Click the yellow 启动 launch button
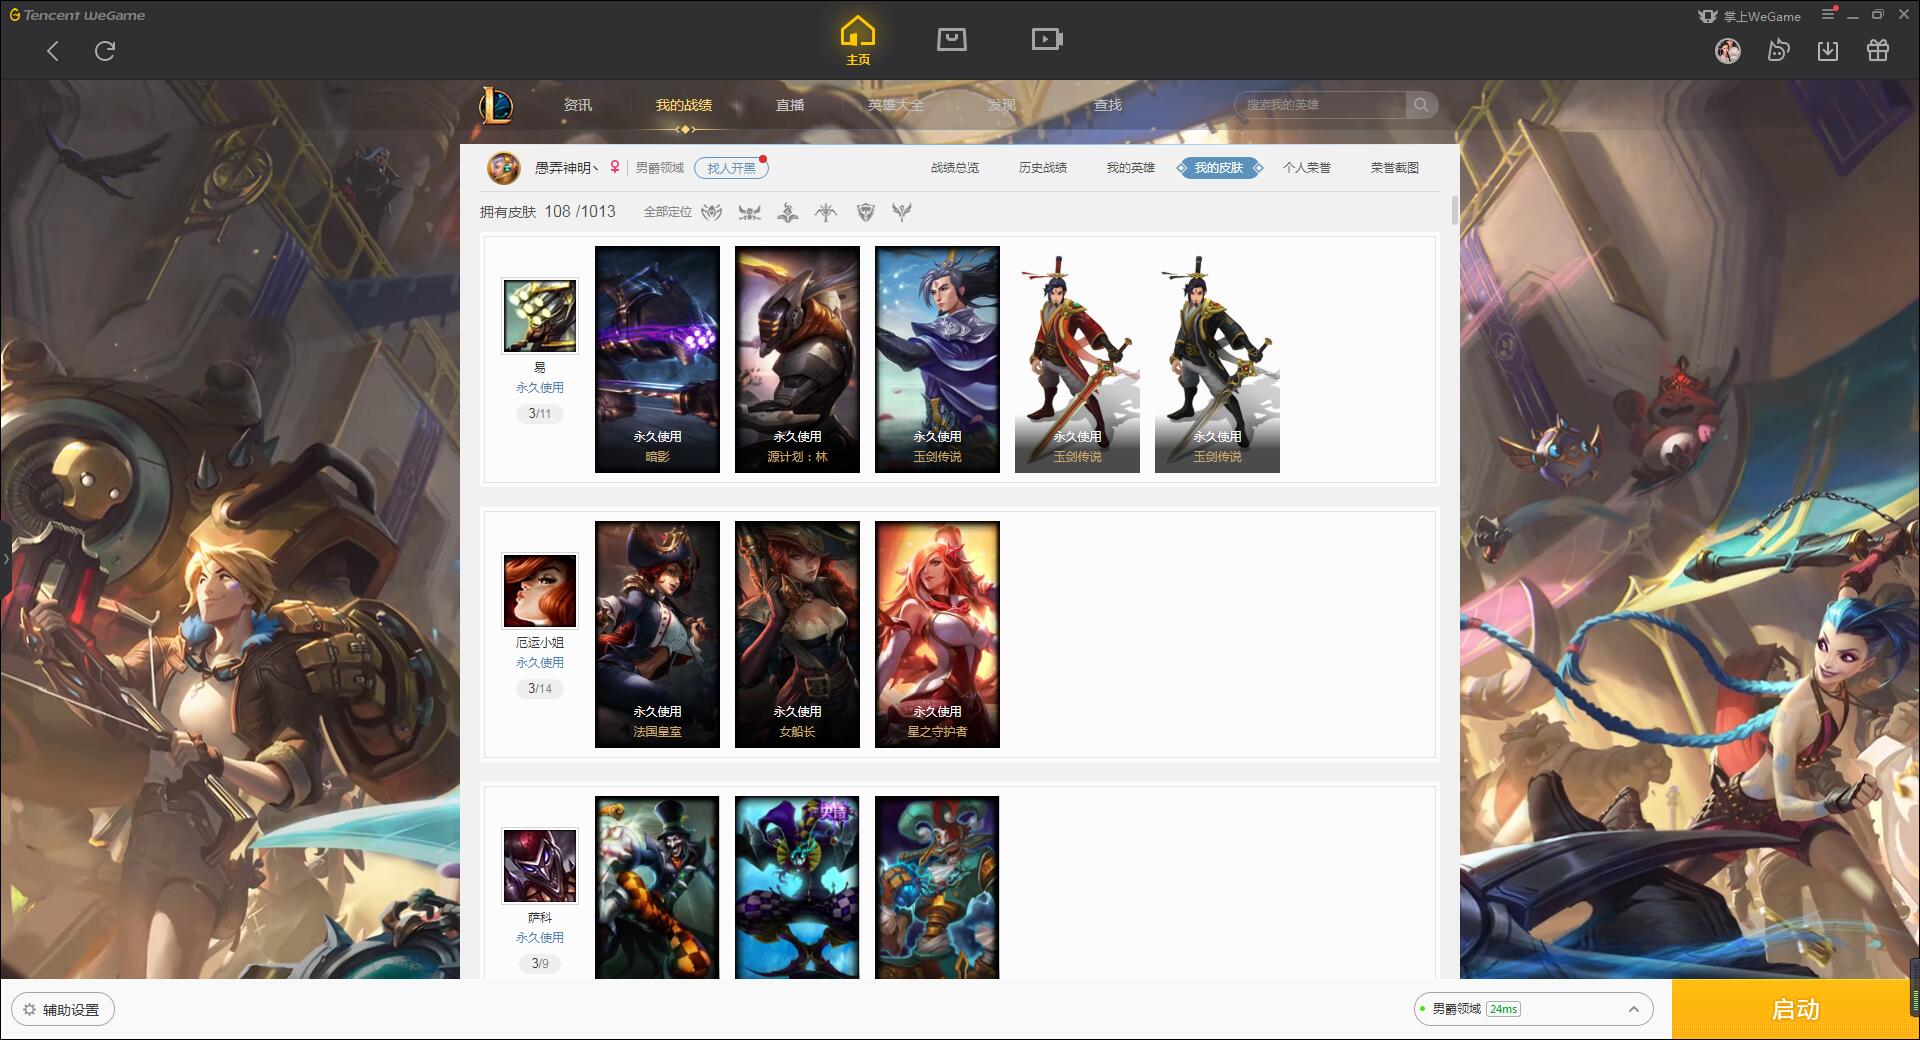 pos(1795,1009)
